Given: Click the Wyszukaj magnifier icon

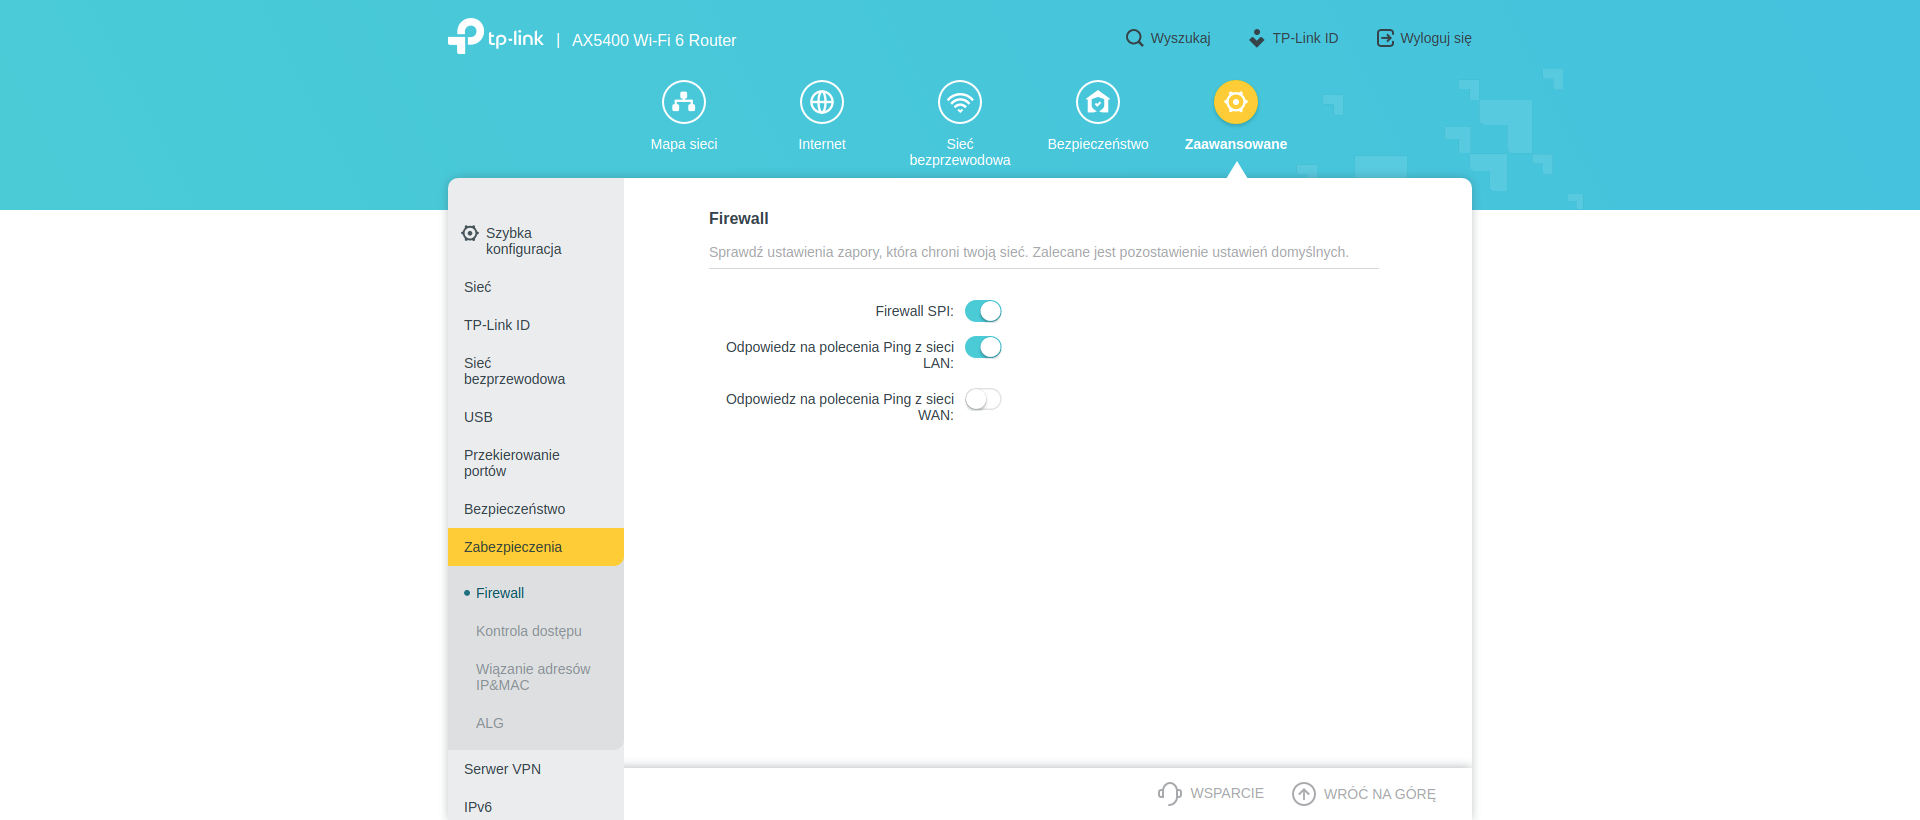Looking at the screenshot, I should click(1134, 38).
